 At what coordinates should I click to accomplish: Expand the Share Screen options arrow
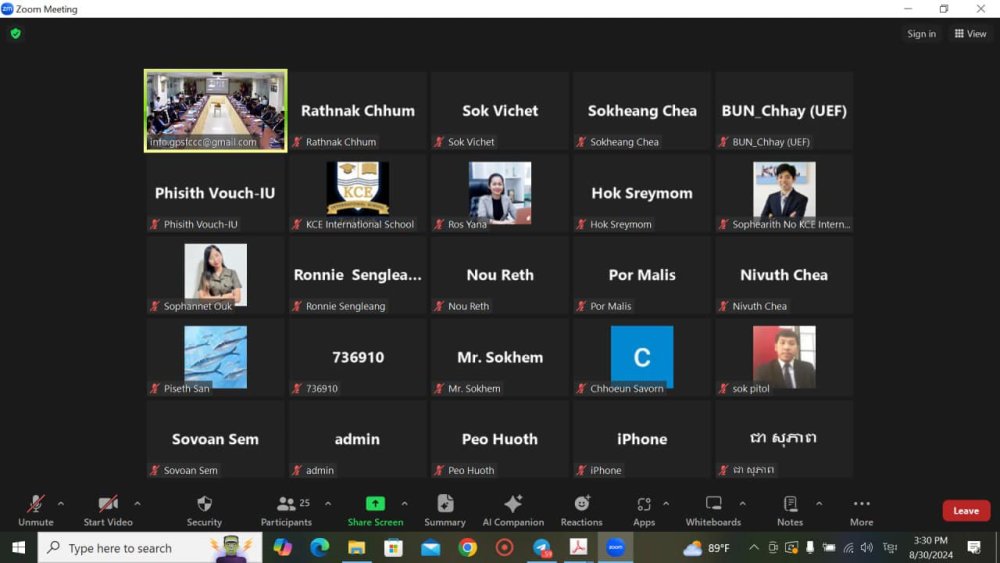404,503
